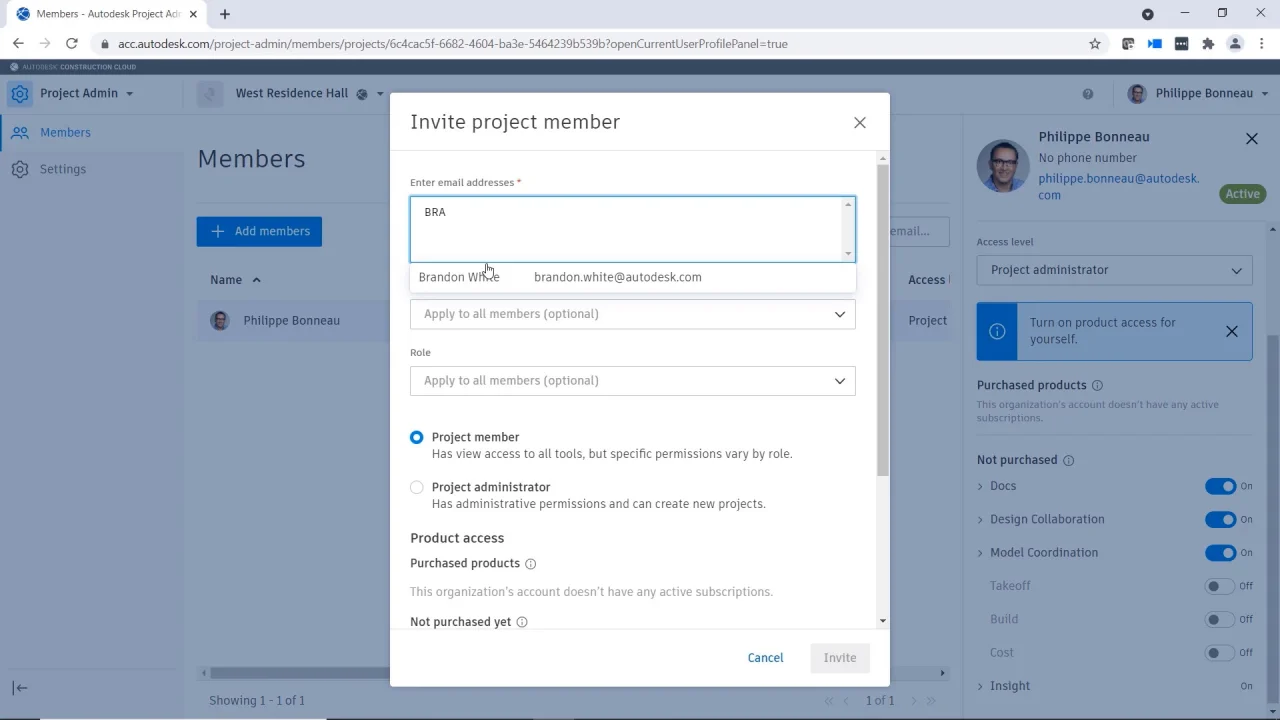The width and height of the screenshot is (1280, 720).
Task: Open a new browser tab
Action: click(225, 14)
